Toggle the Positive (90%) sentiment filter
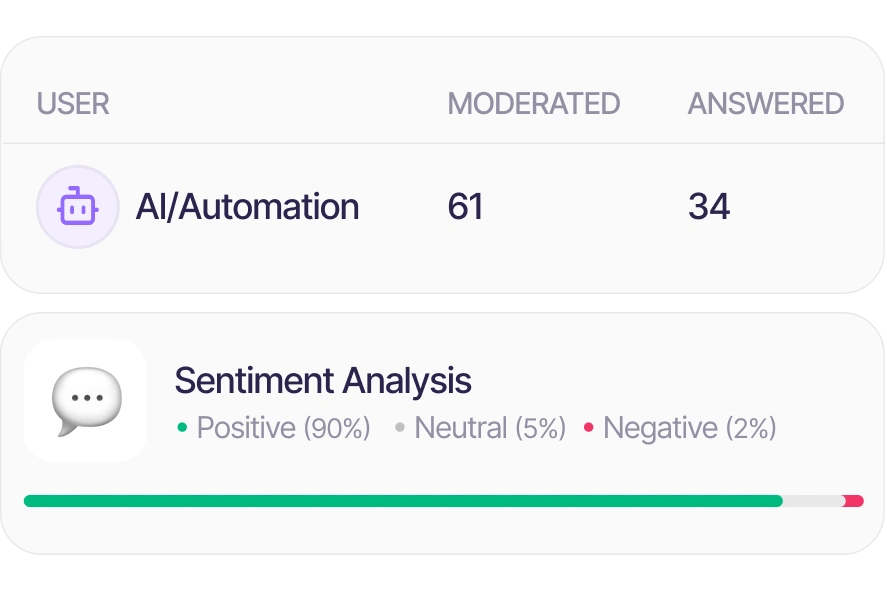887x594 pixels. point(283,428)
